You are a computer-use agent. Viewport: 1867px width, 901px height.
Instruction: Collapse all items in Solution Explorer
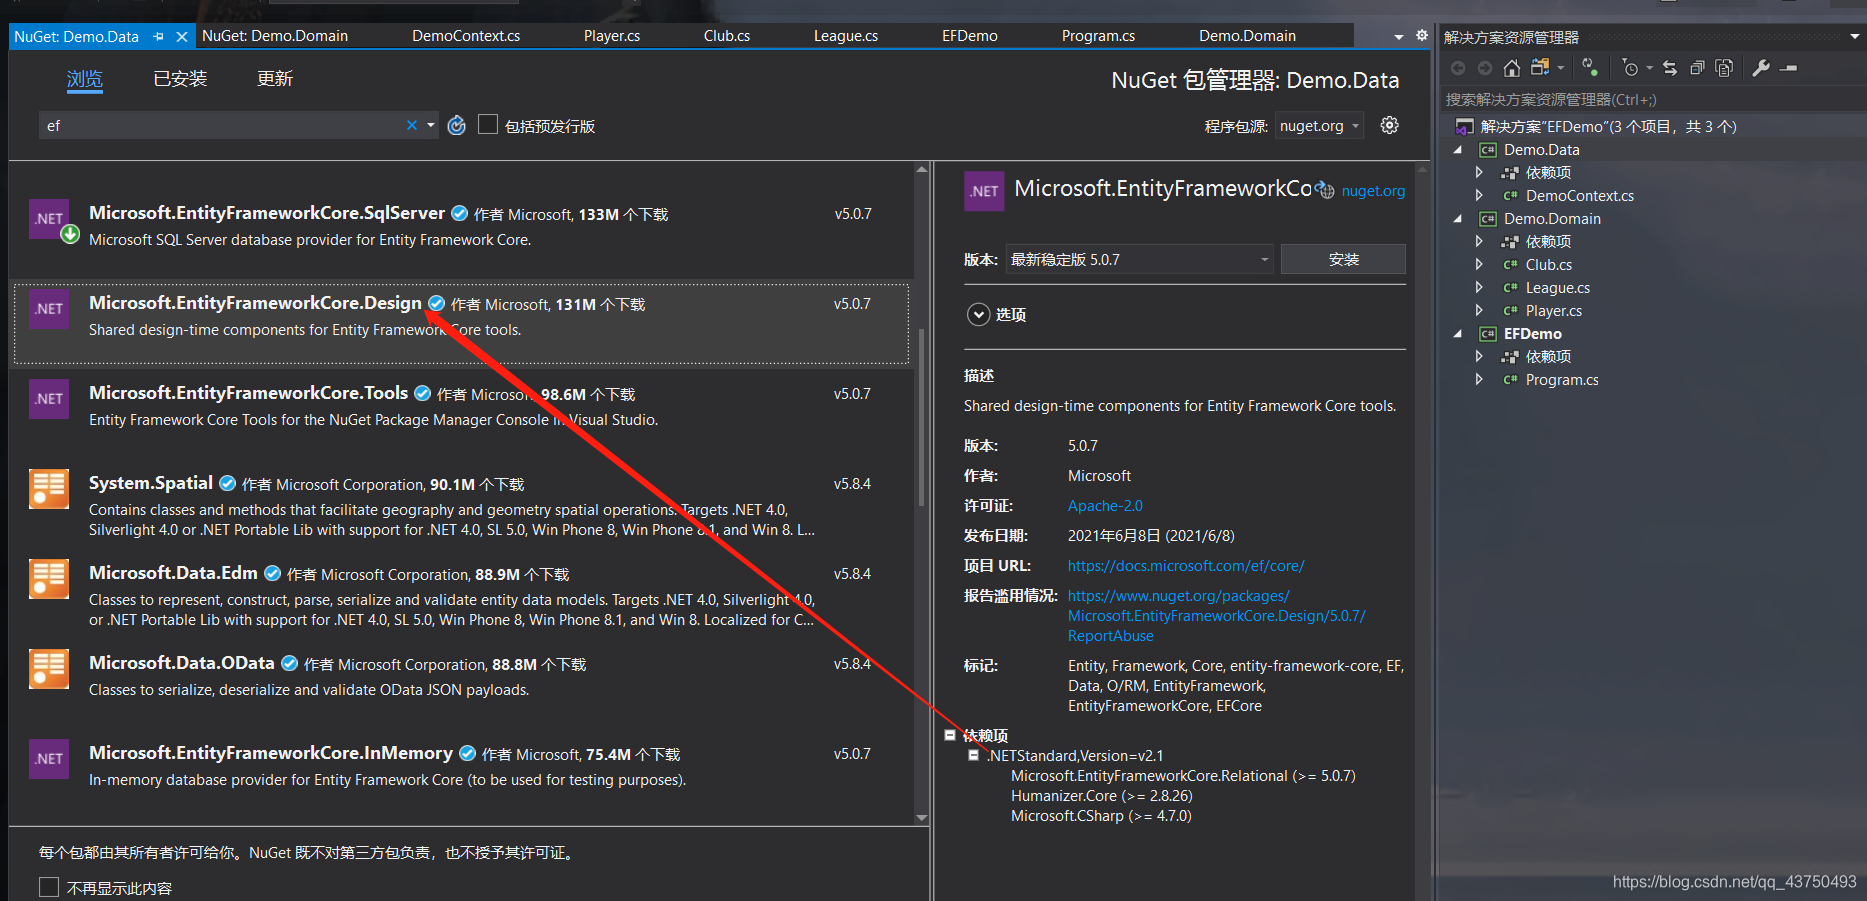(x=1697, y=68)
